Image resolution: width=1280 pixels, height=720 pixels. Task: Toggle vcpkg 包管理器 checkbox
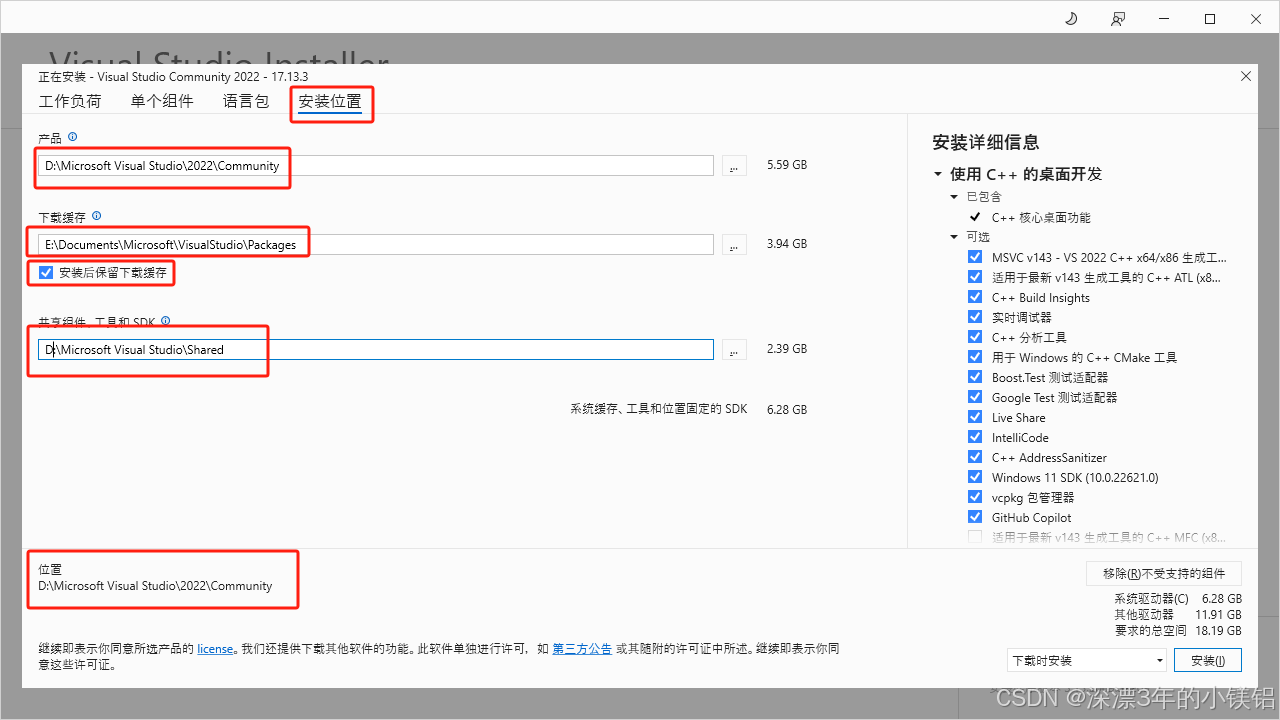pos(975,497)
